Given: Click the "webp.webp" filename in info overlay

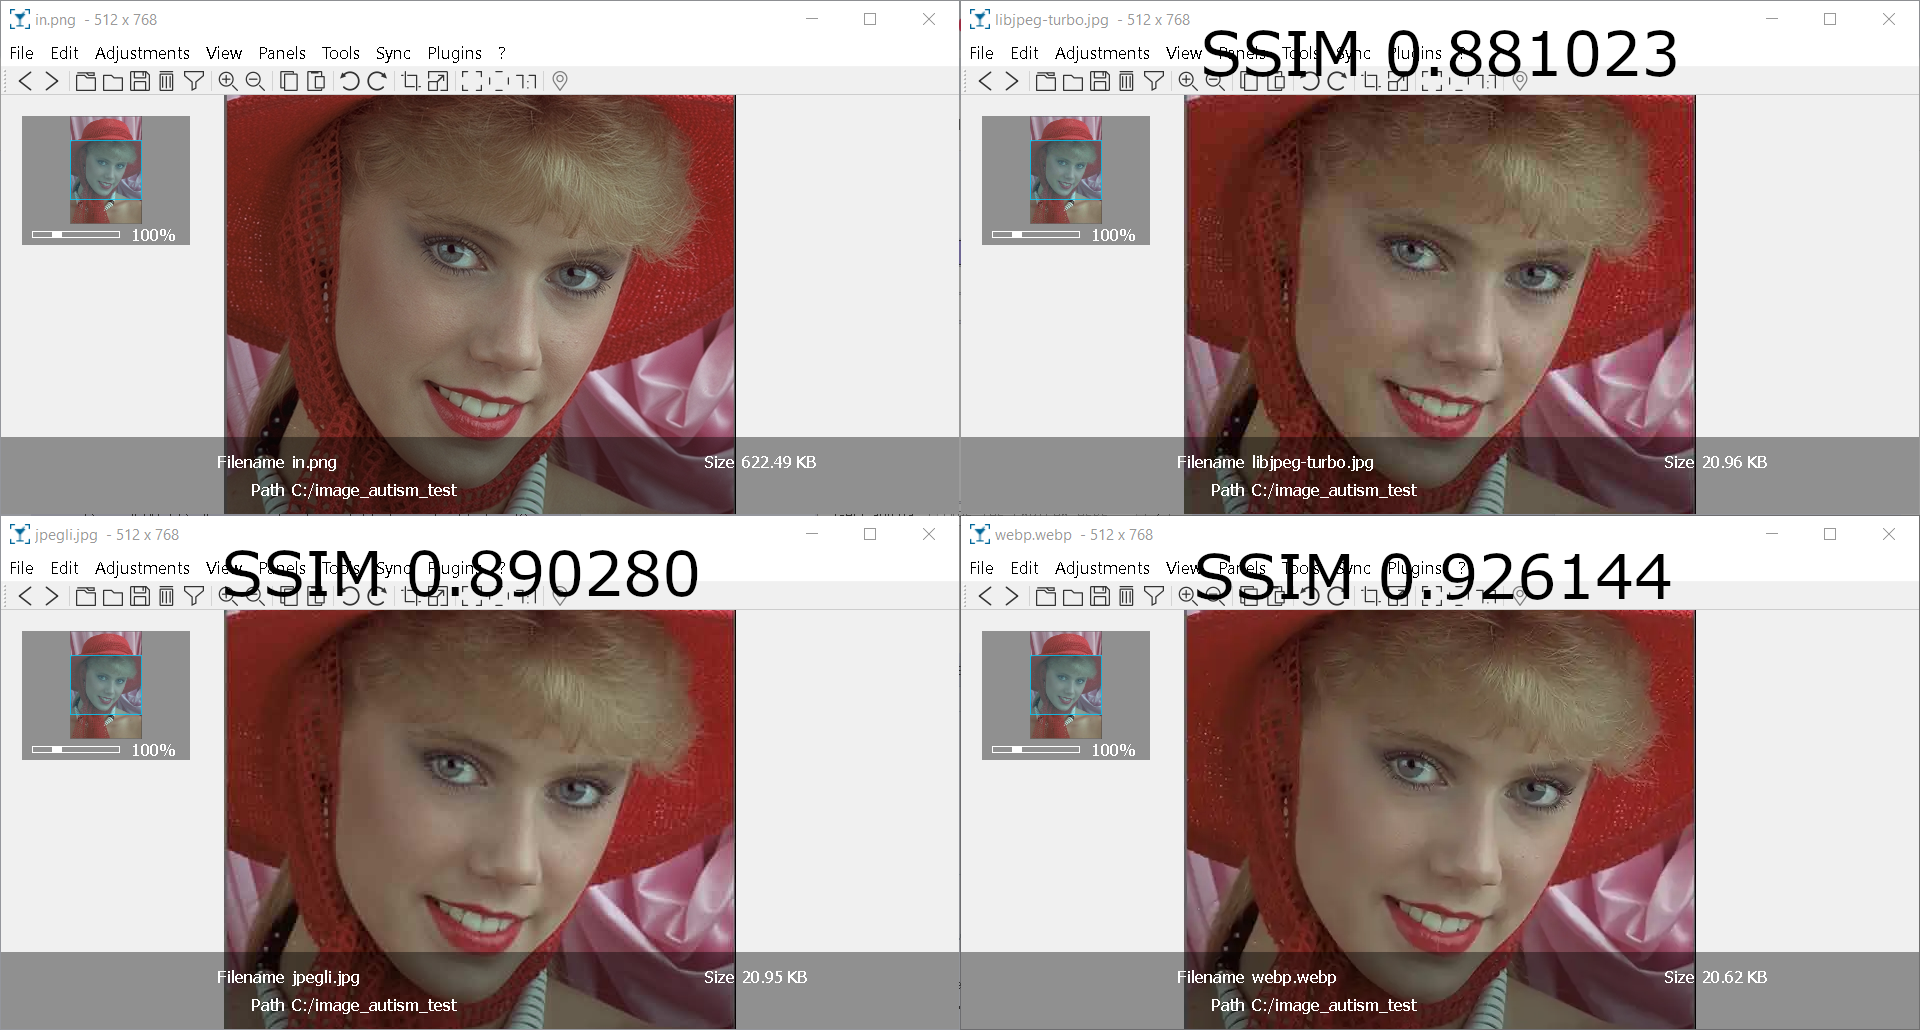Looking at the screenshot, I should tap(1294, 977).
